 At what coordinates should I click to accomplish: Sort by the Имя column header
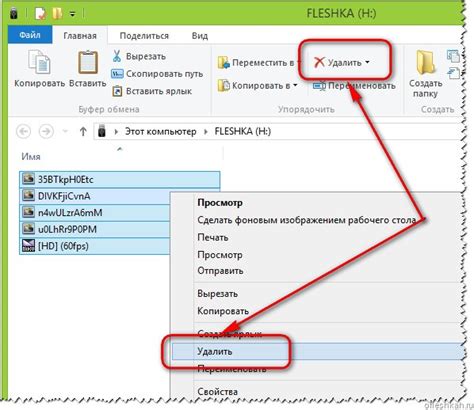coord(31,156)
